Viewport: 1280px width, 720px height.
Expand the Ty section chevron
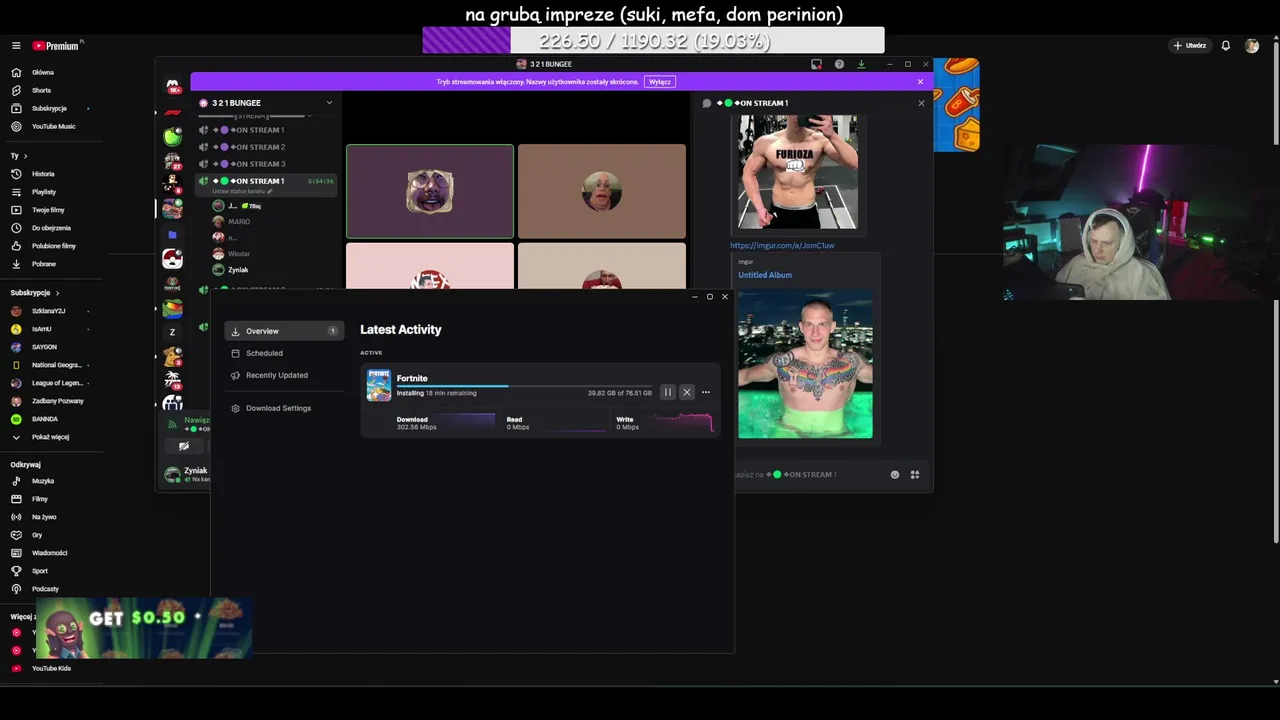(25, 156)
